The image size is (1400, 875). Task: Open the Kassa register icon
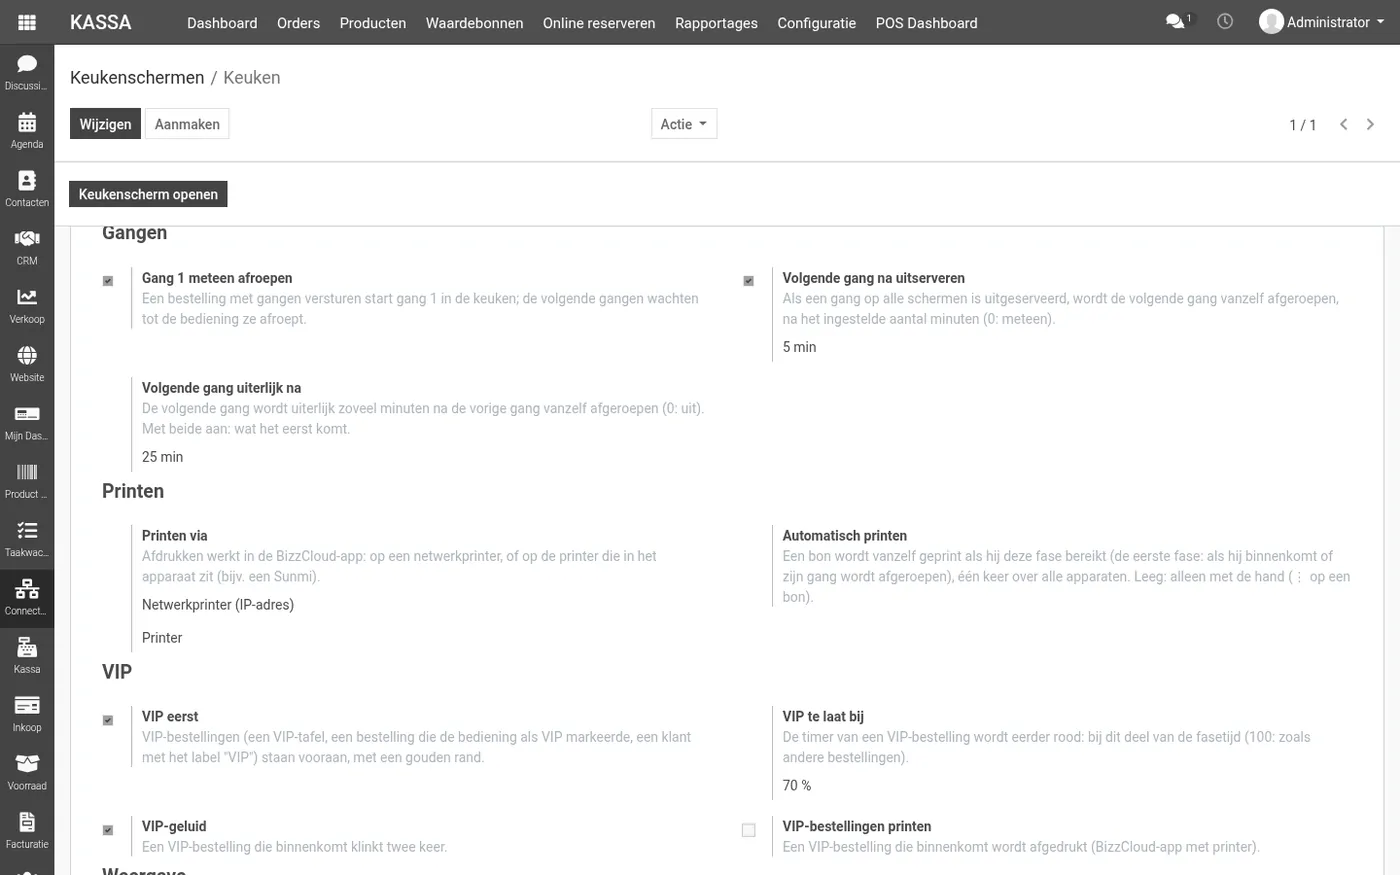[x=27, y=655]
